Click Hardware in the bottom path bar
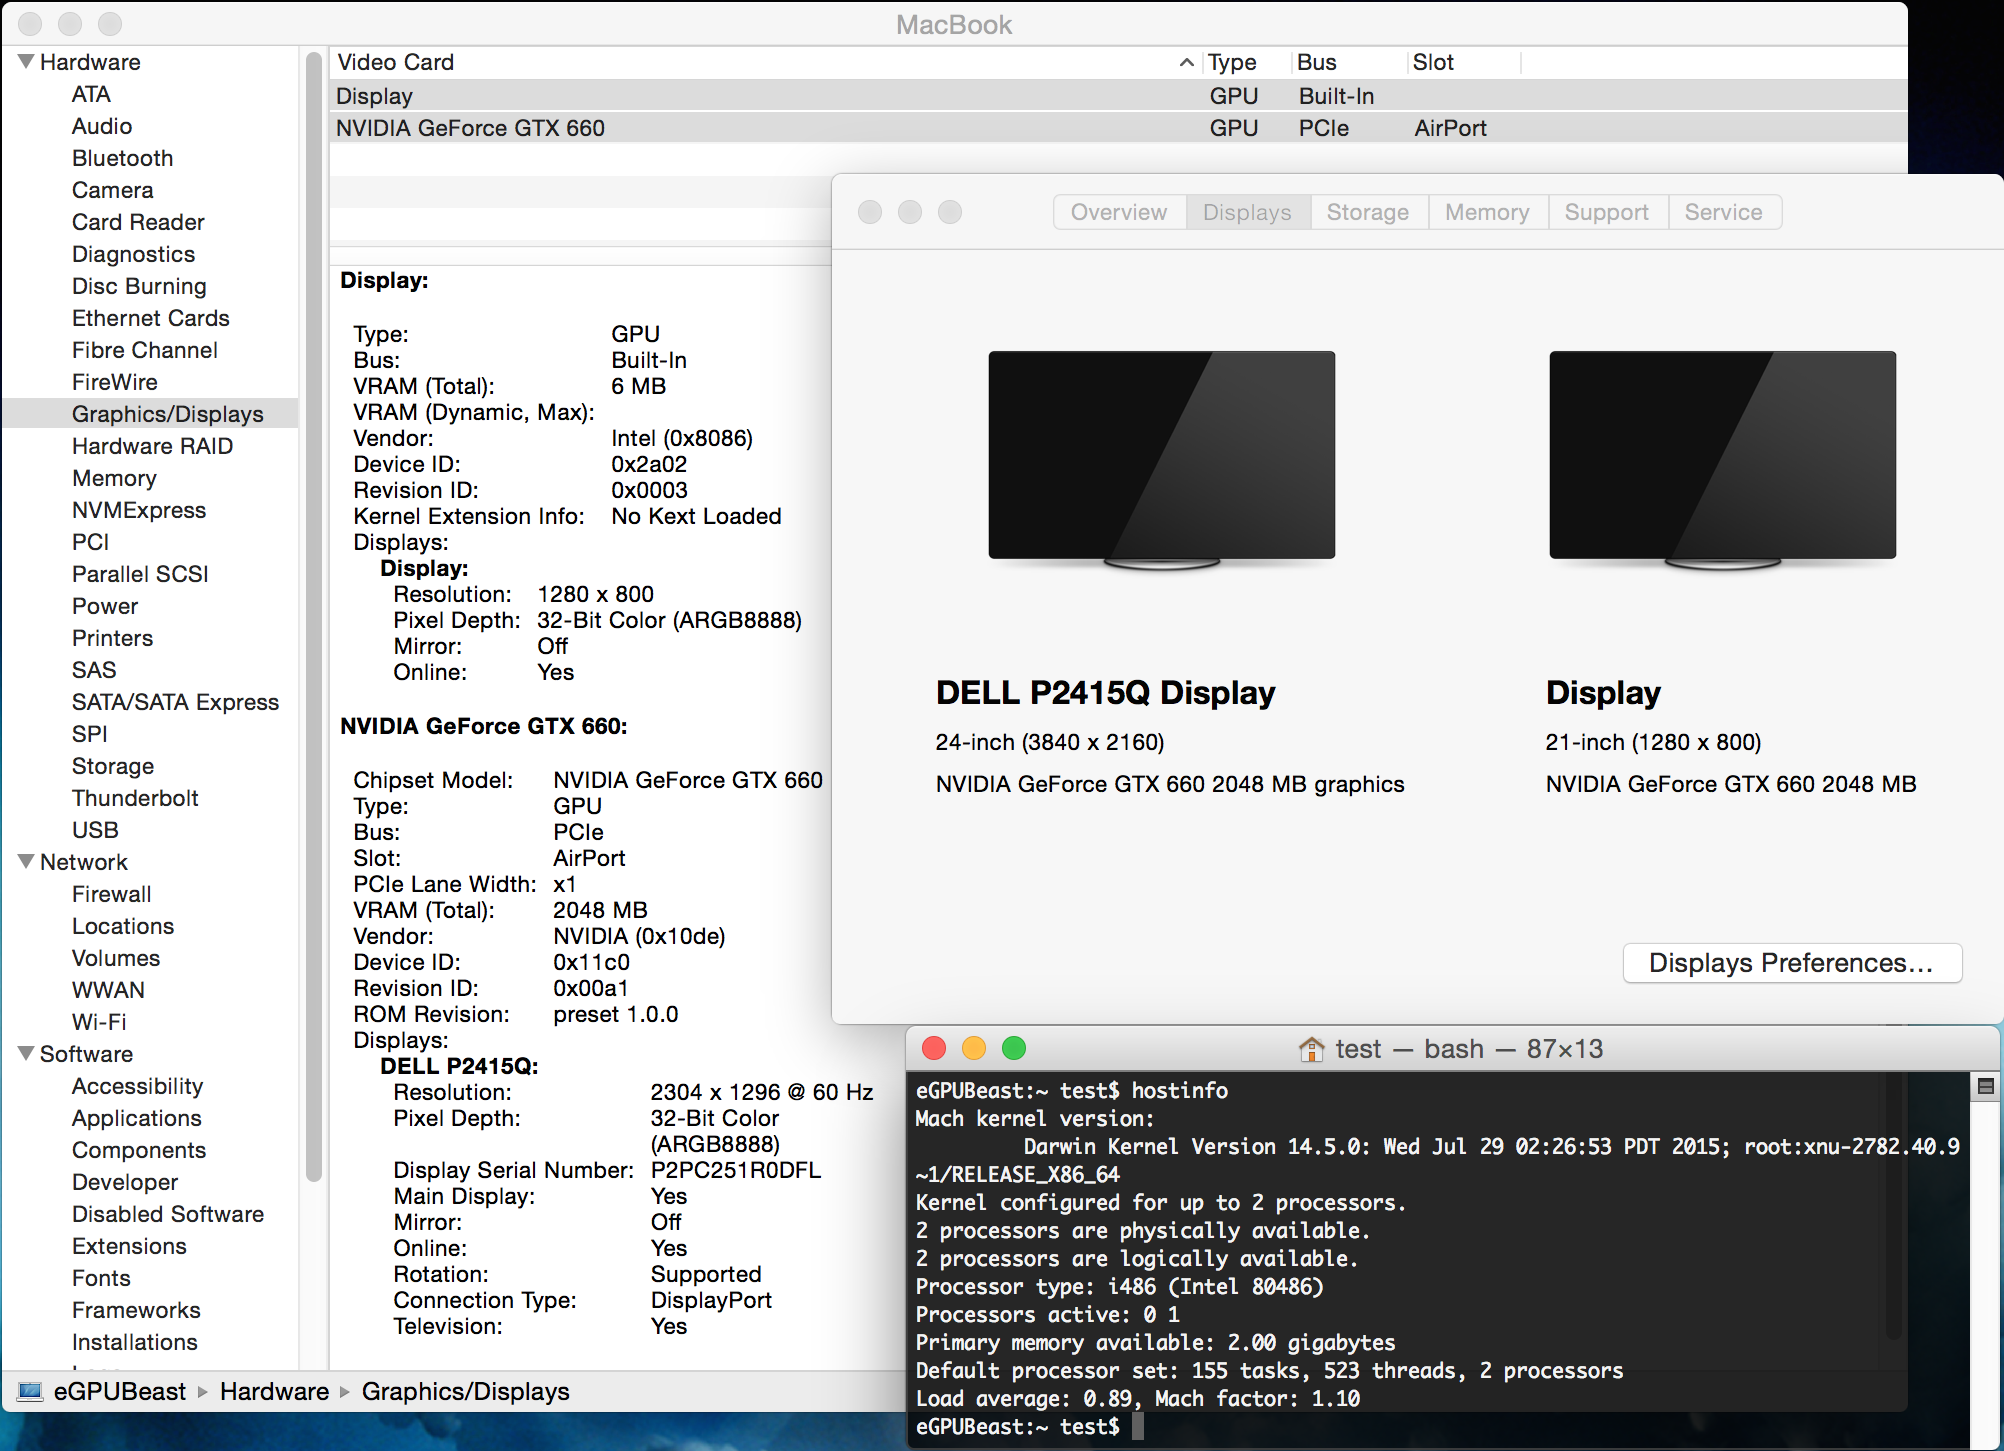Image resolution: width=2004 pixels, height=1451 pixels. (x=274, y=1392)
